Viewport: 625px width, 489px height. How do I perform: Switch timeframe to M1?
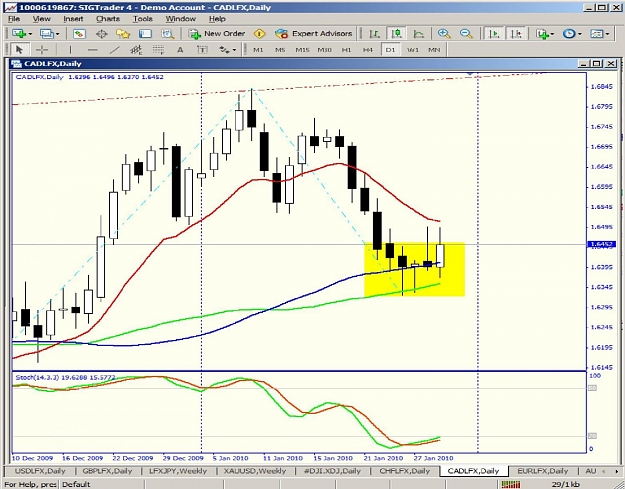click(x=258, y=50)
